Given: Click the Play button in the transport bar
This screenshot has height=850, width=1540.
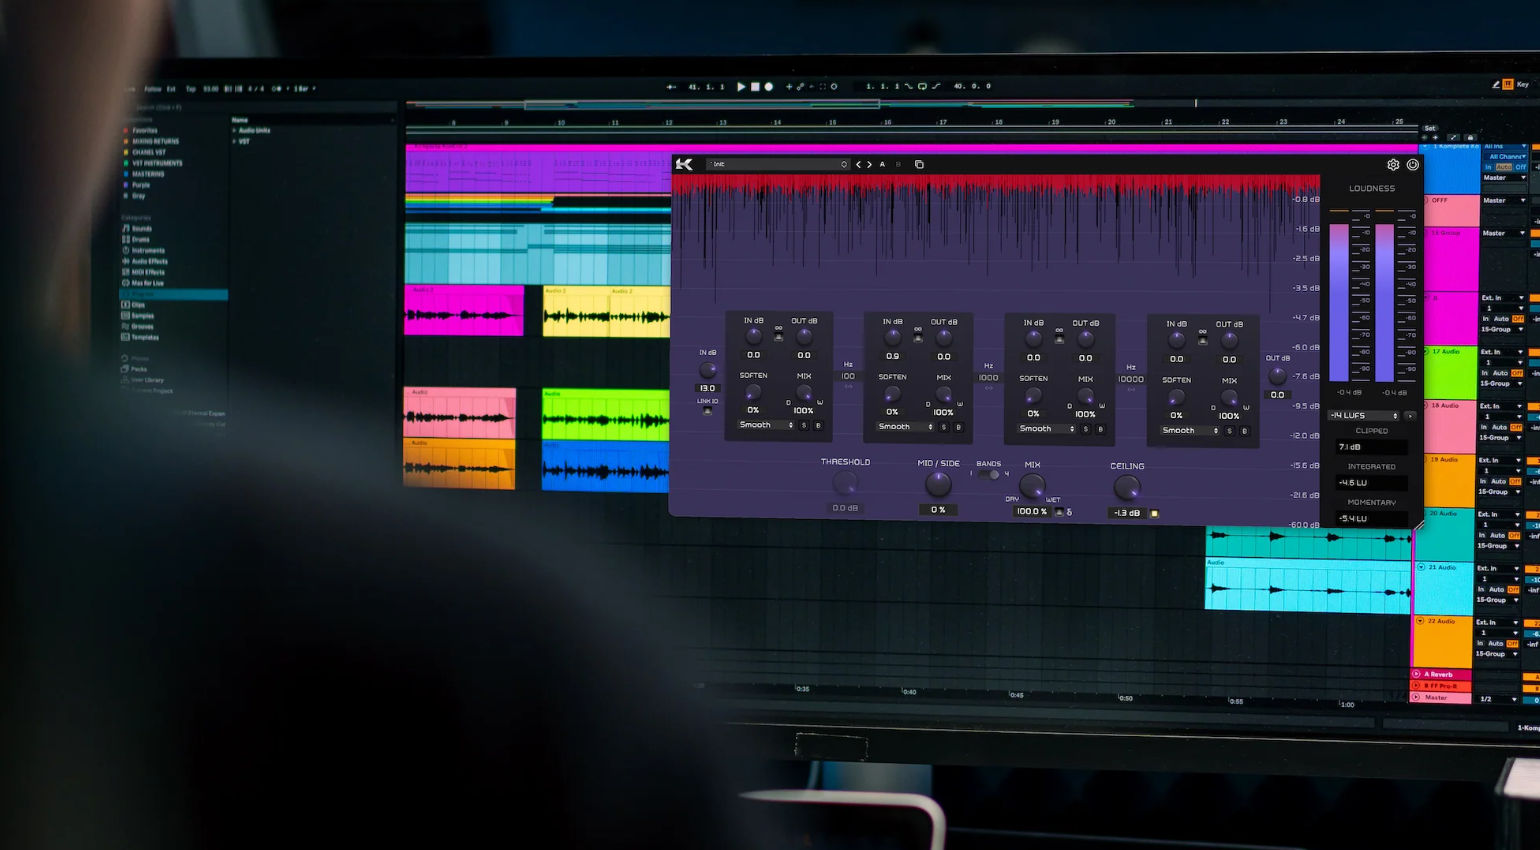Looking at the screenshot, I should [x=741, y=87].
